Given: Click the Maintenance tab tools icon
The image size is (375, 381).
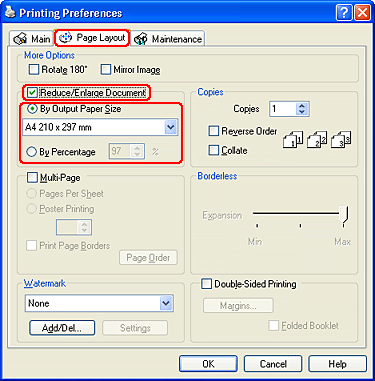Looking at the screenshot, I should point(140,39).
